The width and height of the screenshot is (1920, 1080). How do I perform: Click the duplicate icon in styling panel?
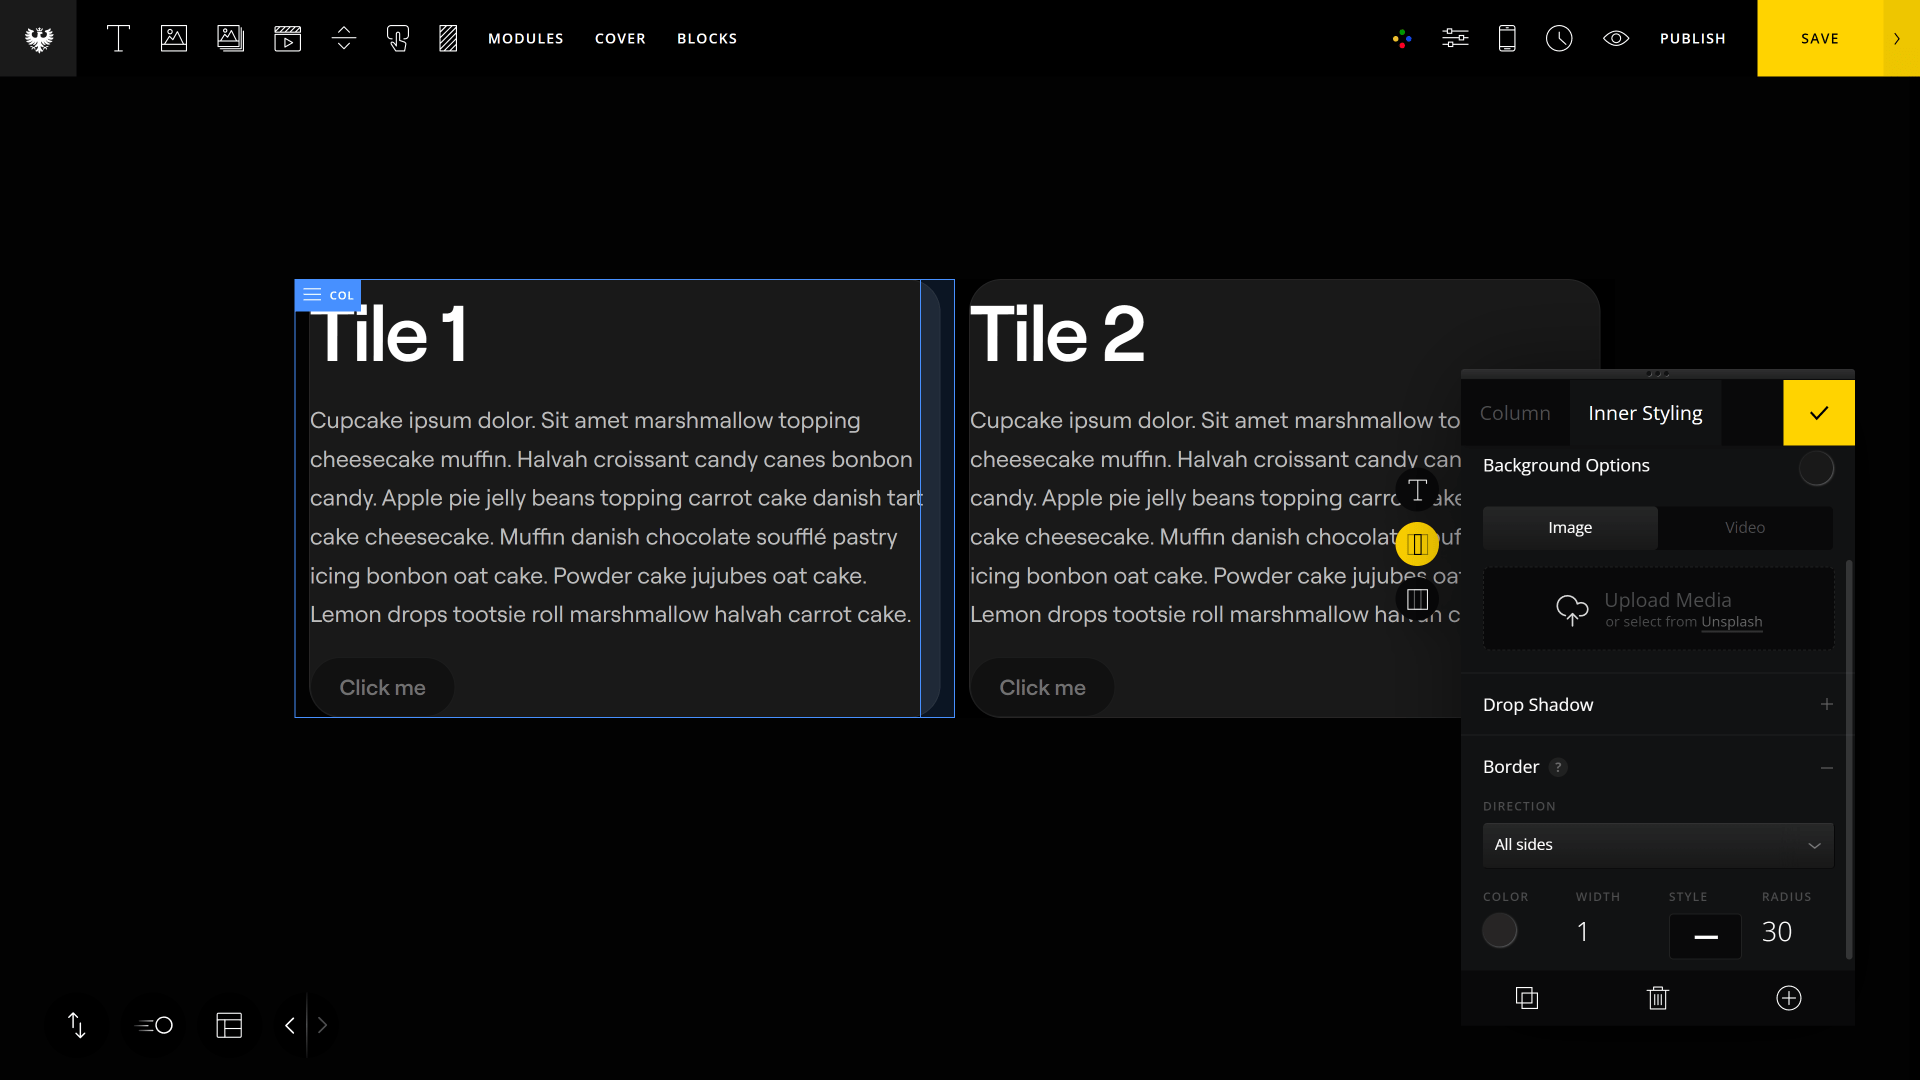(x=1527, y=998)
